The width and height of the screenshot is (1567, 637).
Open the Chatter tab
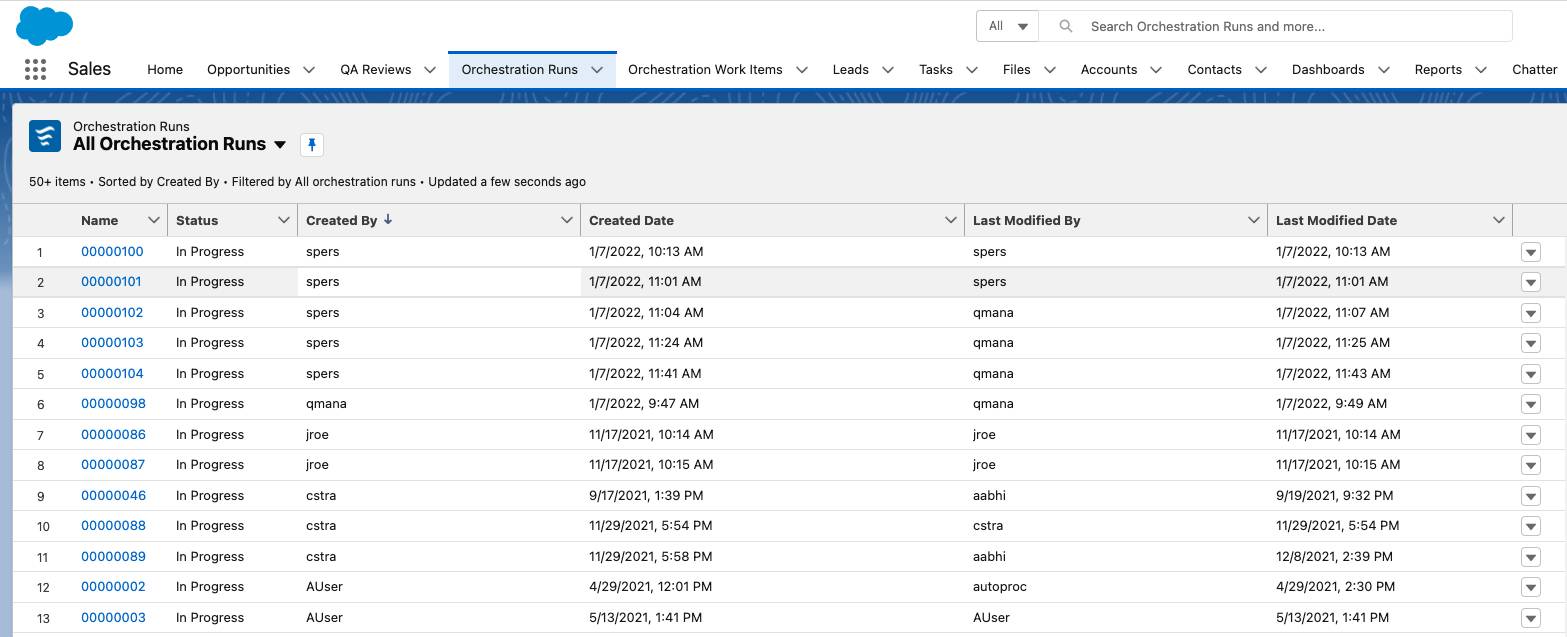[1534, 70]
